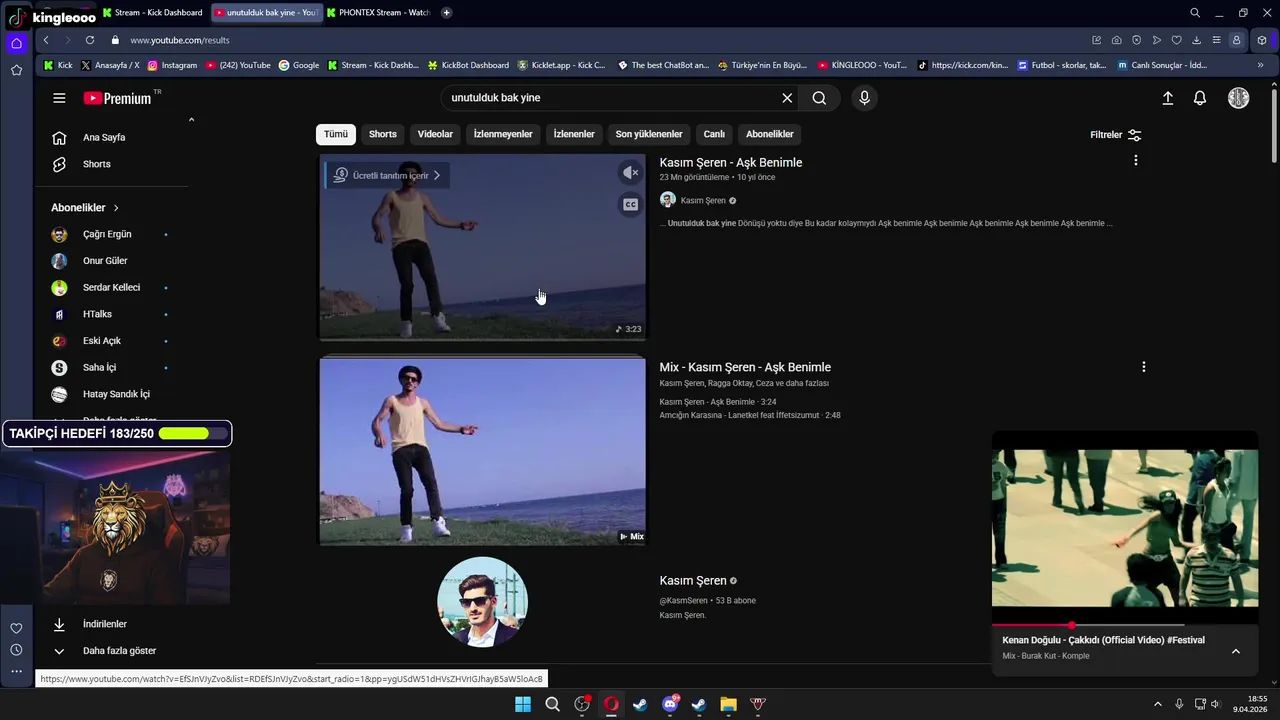The image size is (1280, 720).
Task: Open the Mix playlist thumbnail
Action: tap(482, 451)
